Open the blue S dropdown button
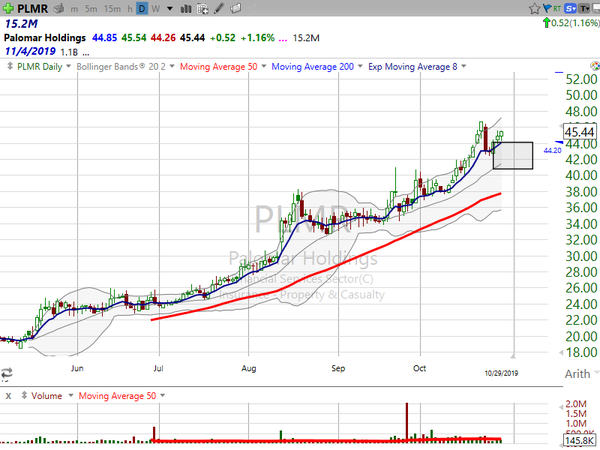Viewport: 600px width, 450px height. coord(570,8)
